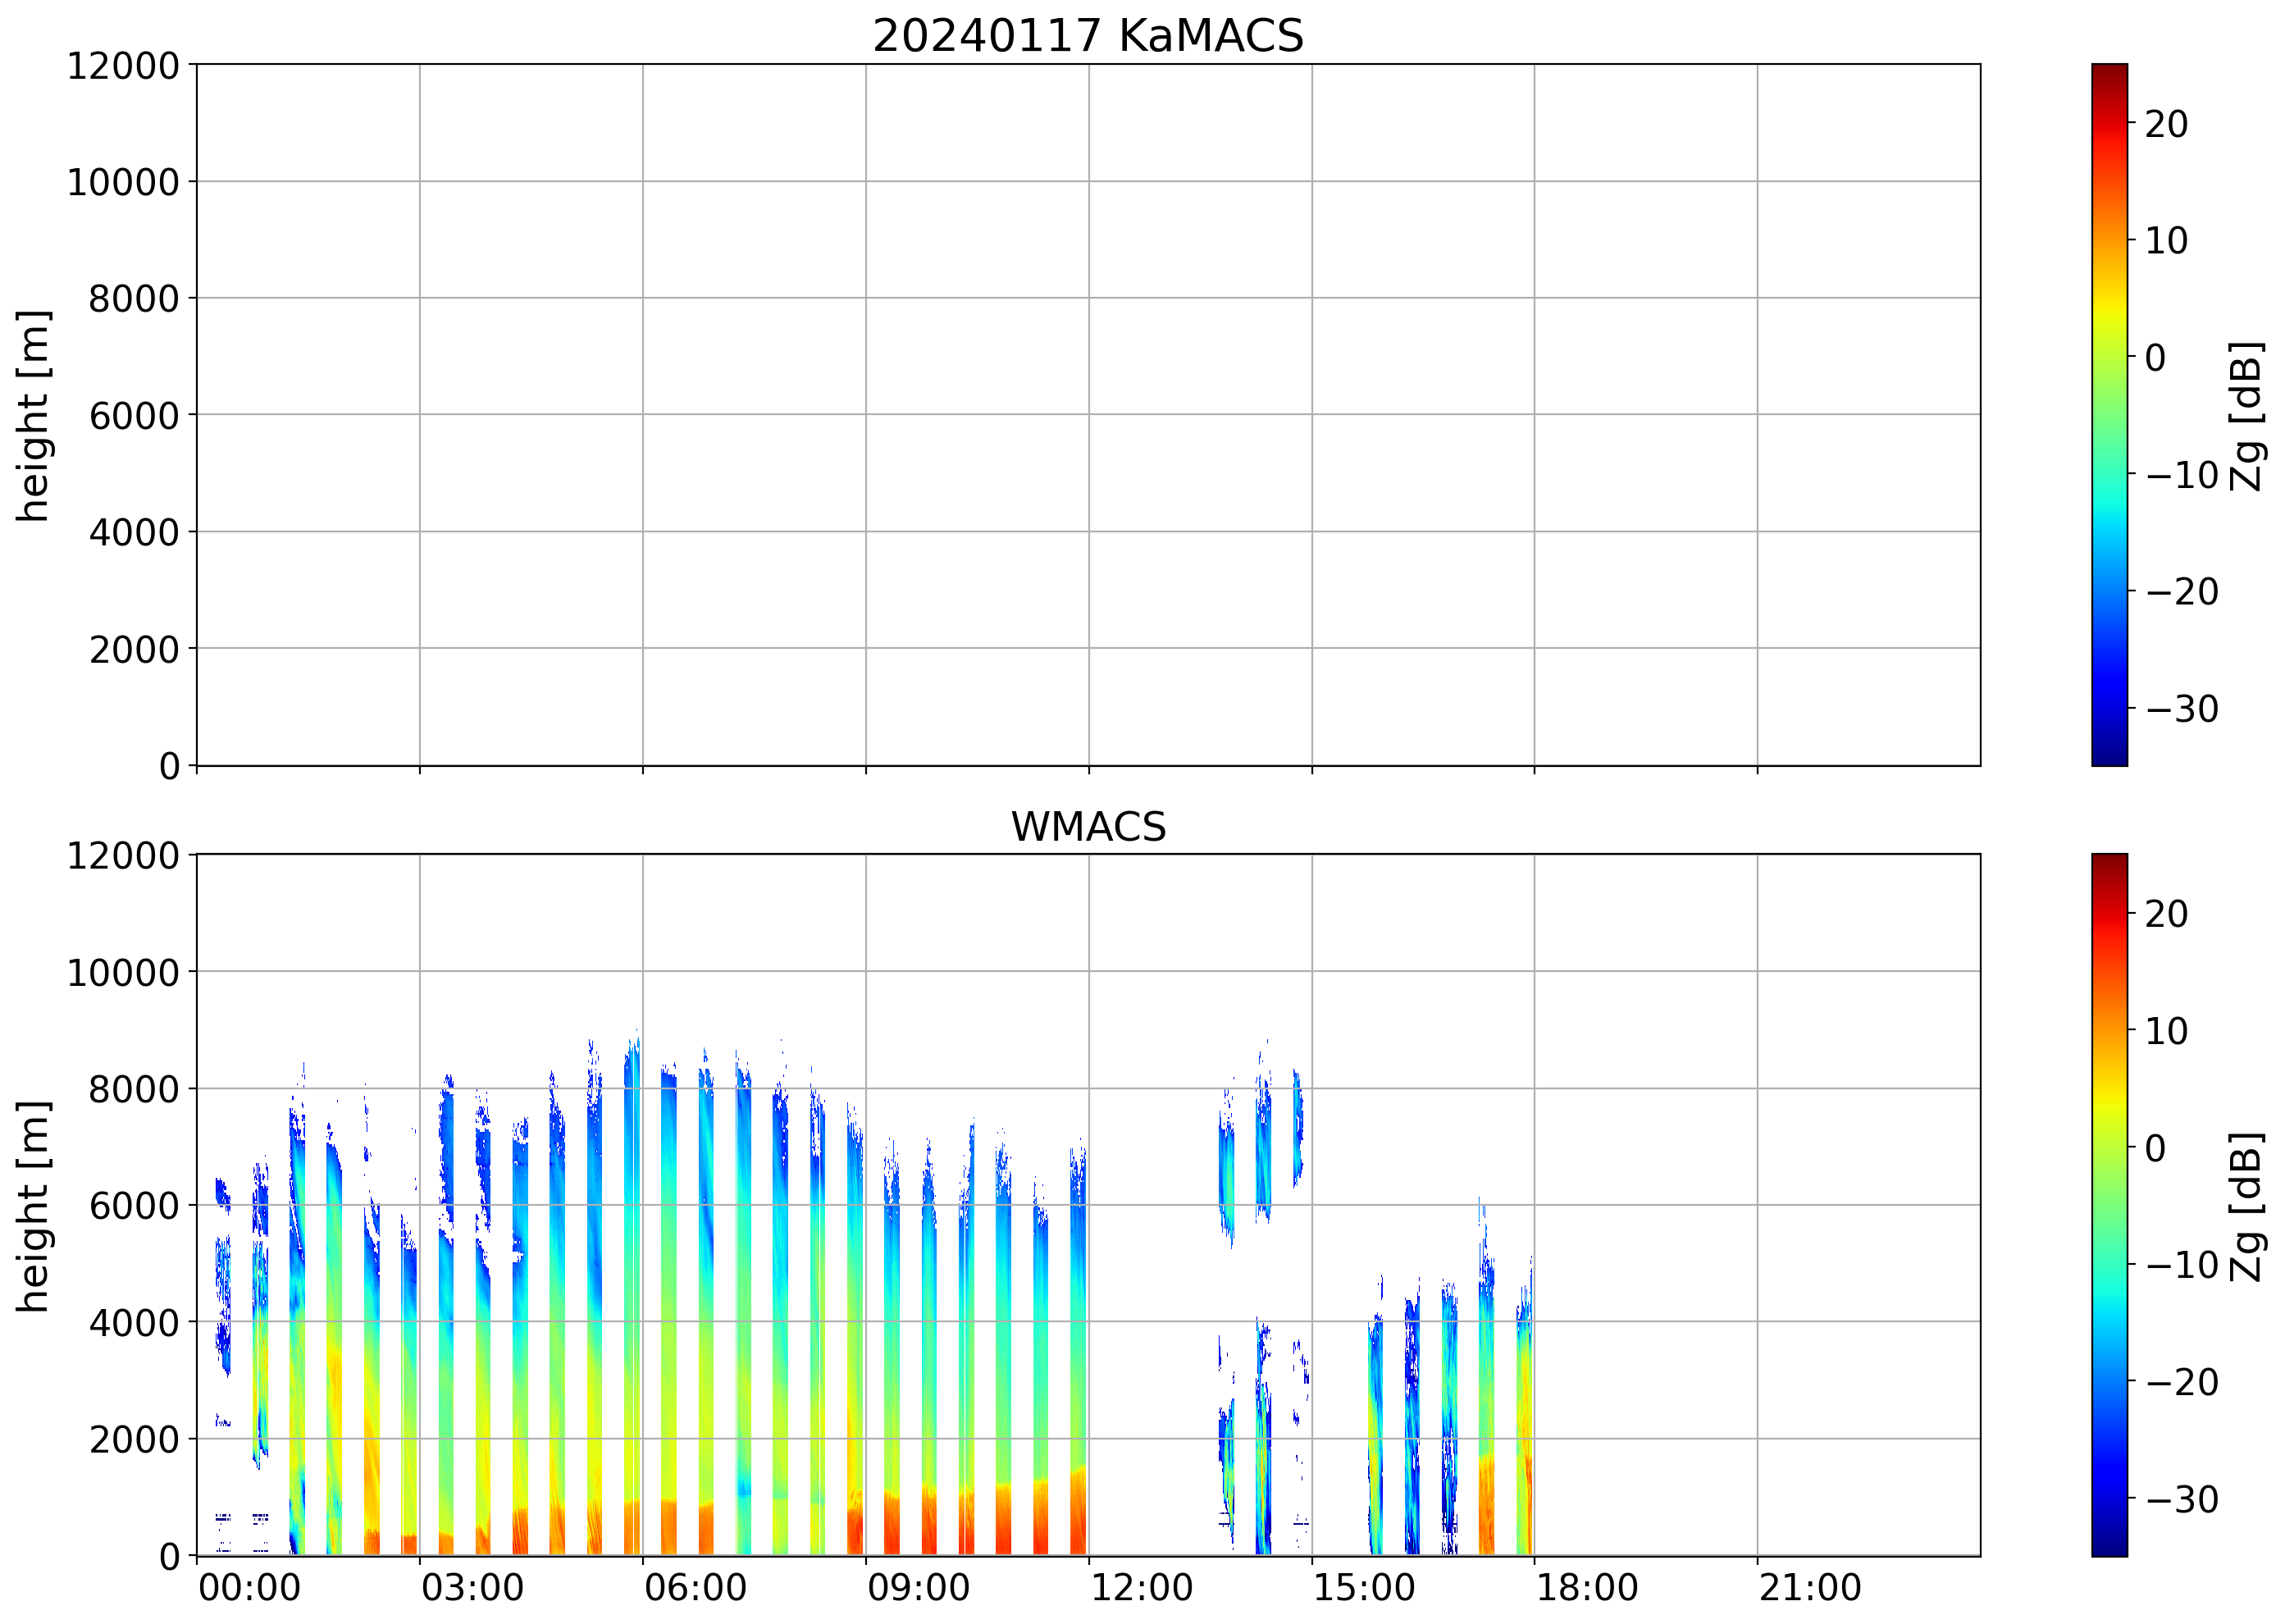Click the bottom plot's 2000 height tick label
The height and width of the screenshot is (1624, 2285).
pos(134,1440)
